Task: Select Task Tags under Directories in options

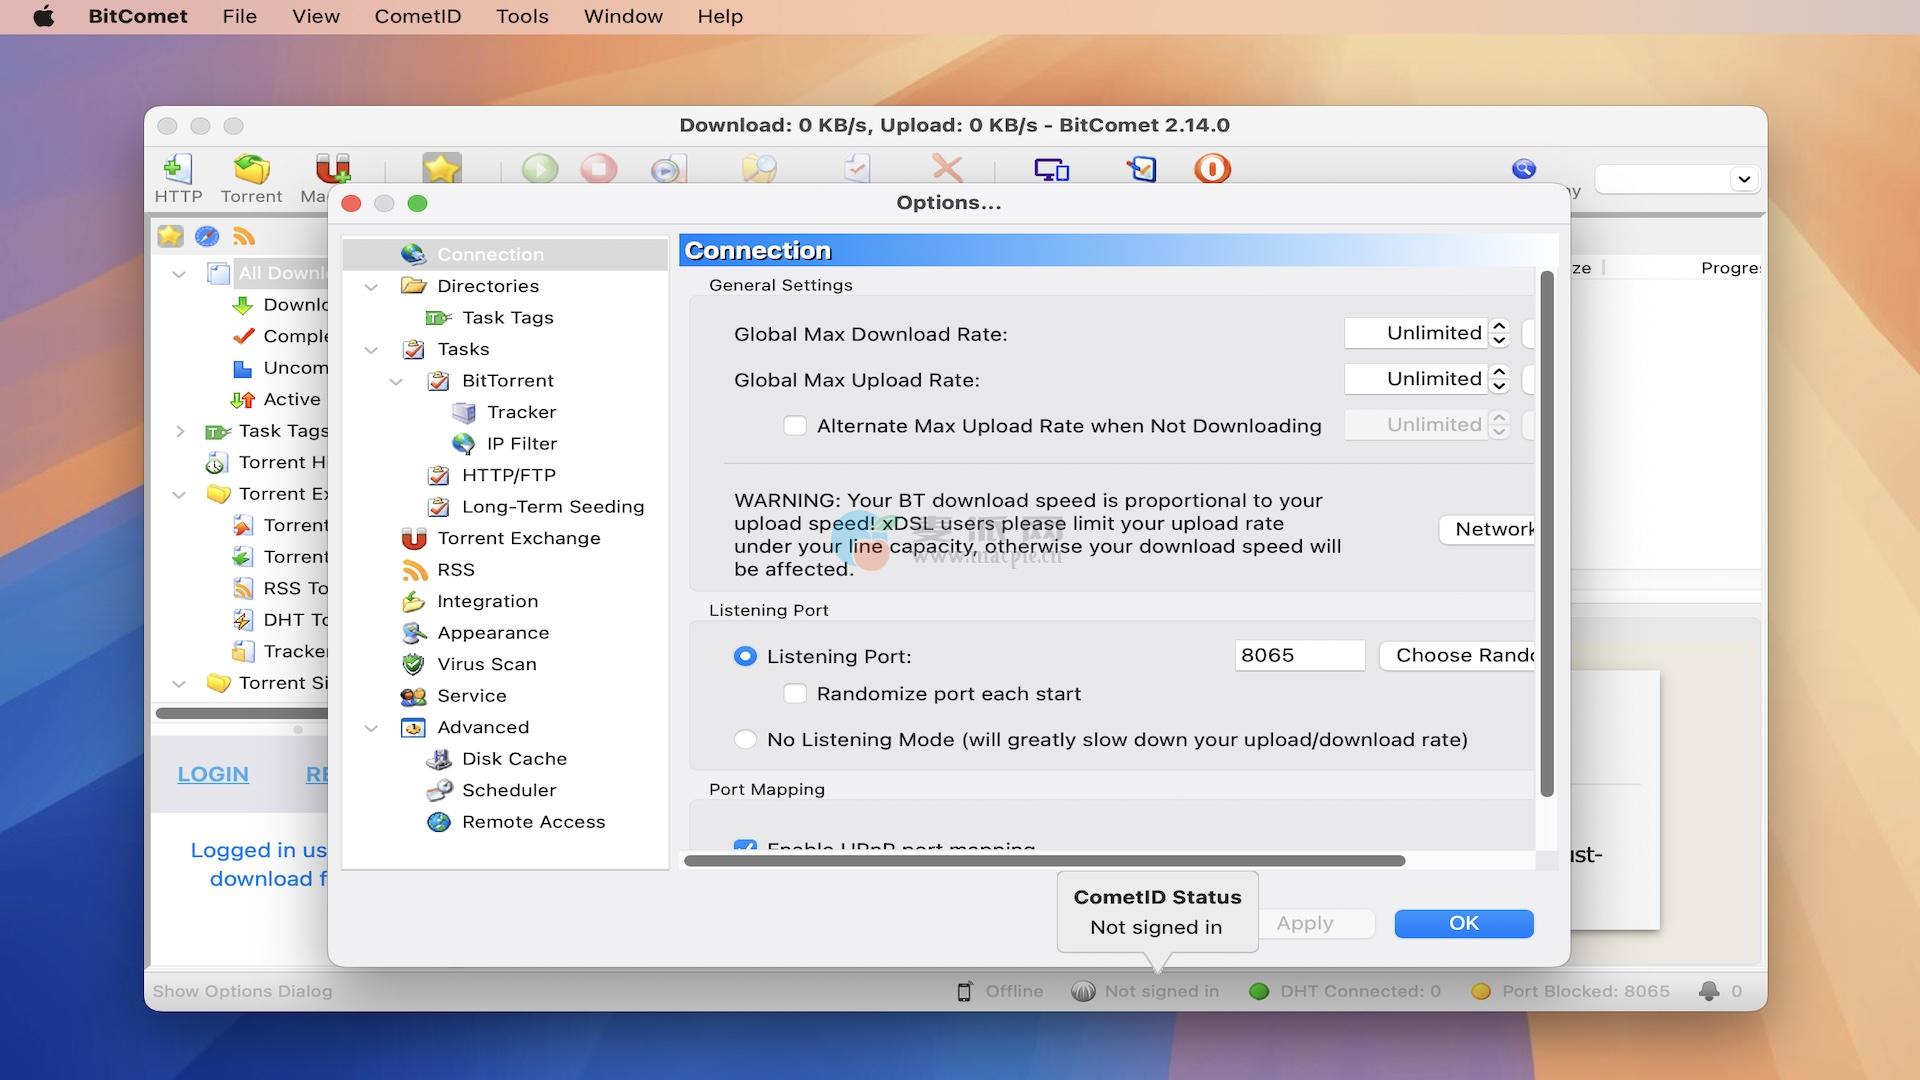Action: tap(507, 317)
